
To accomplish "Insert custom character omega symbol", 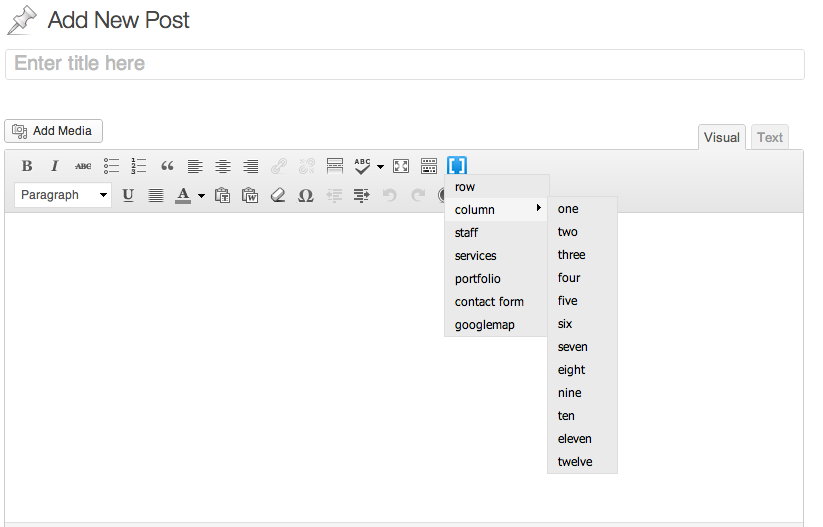I will point(305,195).
